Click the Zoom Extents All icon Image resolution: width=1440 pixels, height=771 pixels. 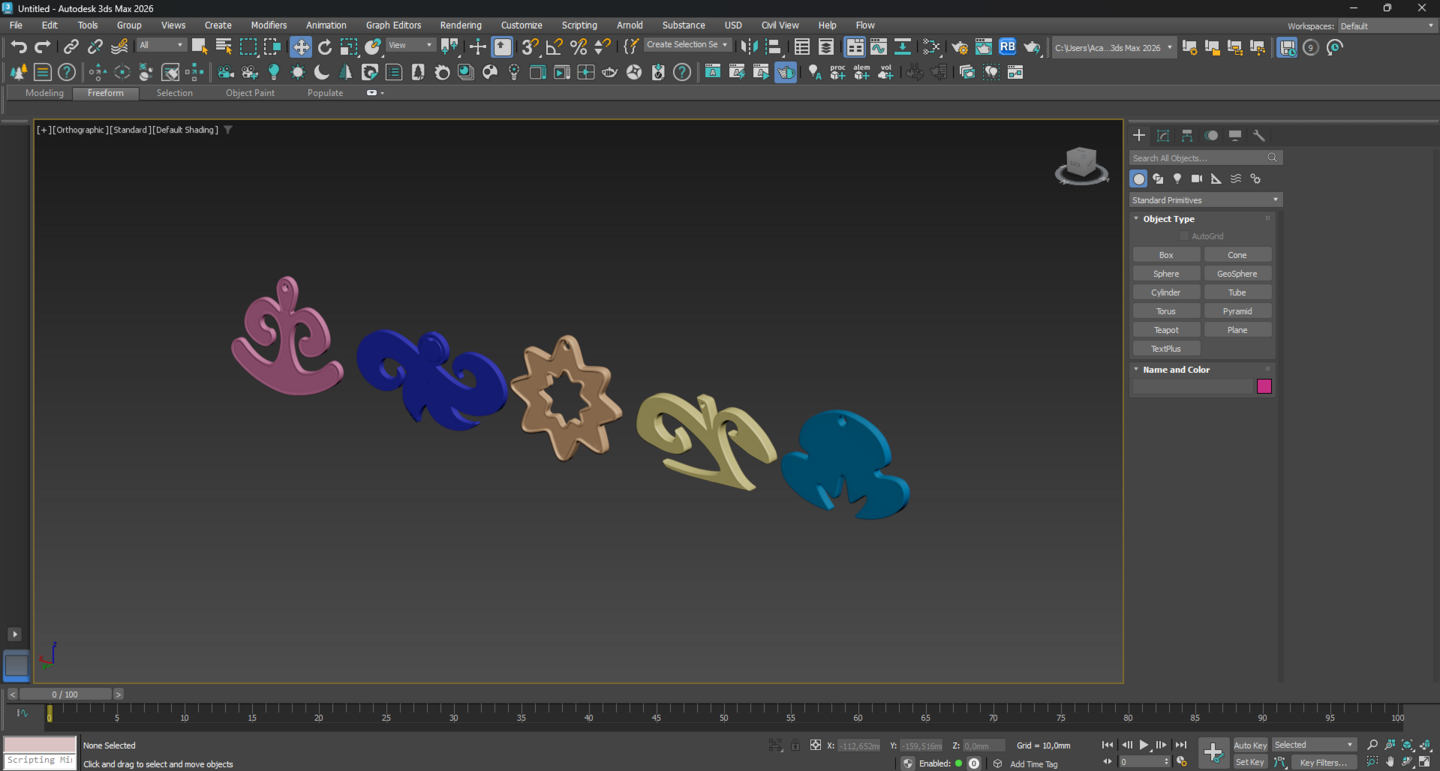click(x=1407, y=745)
